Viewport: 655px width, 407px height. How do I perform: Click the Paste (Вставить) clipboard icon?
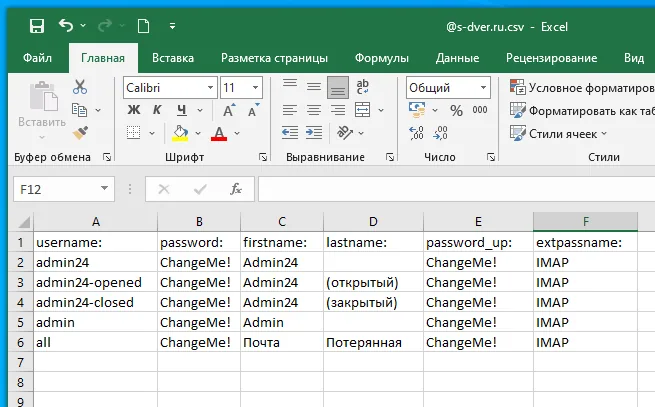43,96
